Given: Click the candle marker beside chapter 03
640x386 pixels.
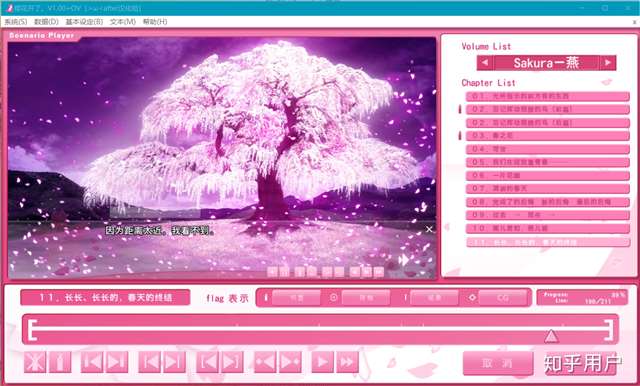Looking at the screenshot, I should tap(460, 135).
